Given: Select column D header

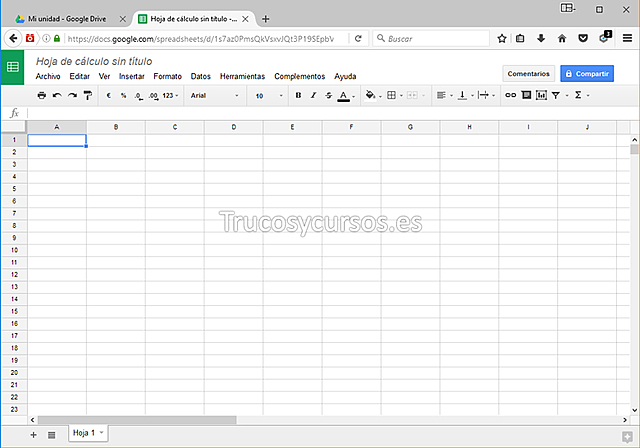Looking at the screenshot, I should pyautogui.click(x=233, y=127).
